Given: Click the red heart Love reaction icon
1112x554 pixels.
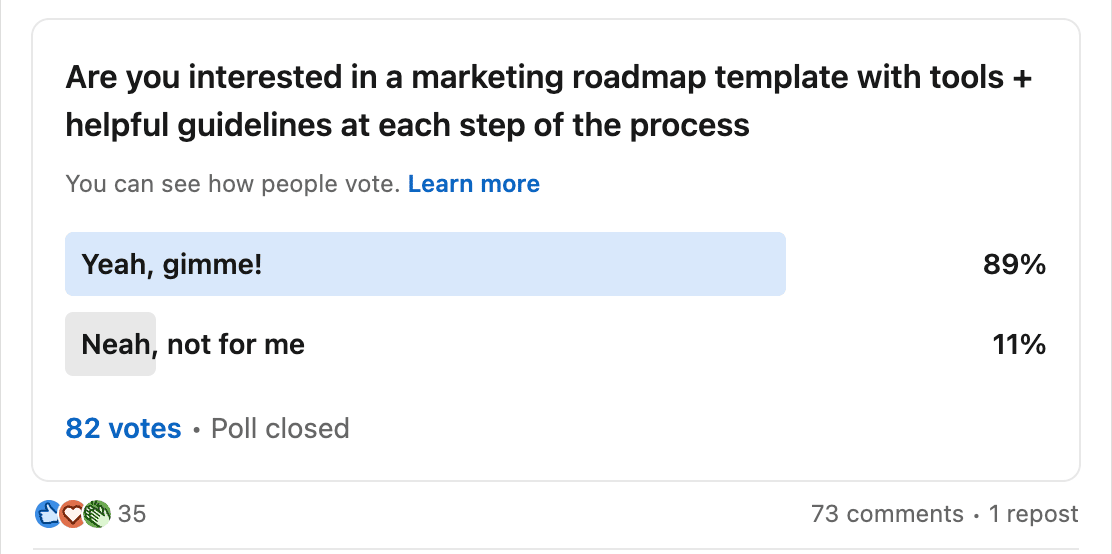Looking at the screenshot, I should [72, 514].
